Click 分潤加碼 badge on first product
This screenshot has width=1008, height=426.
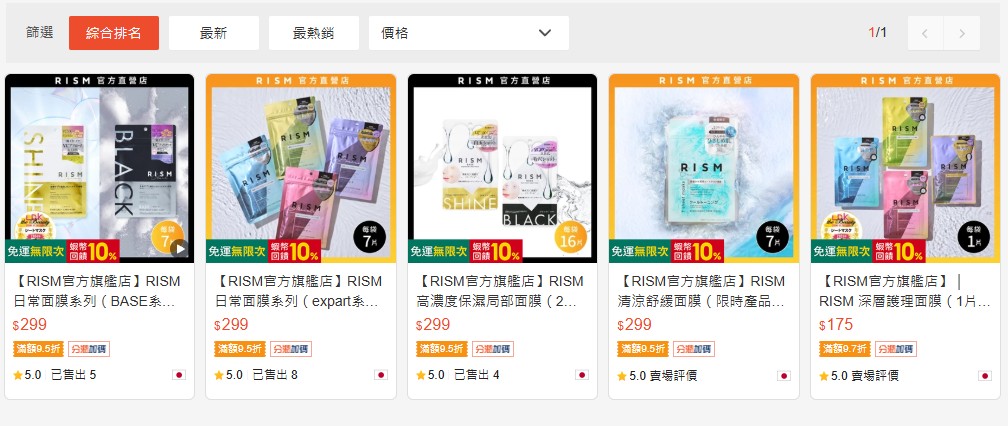point(89,349)
